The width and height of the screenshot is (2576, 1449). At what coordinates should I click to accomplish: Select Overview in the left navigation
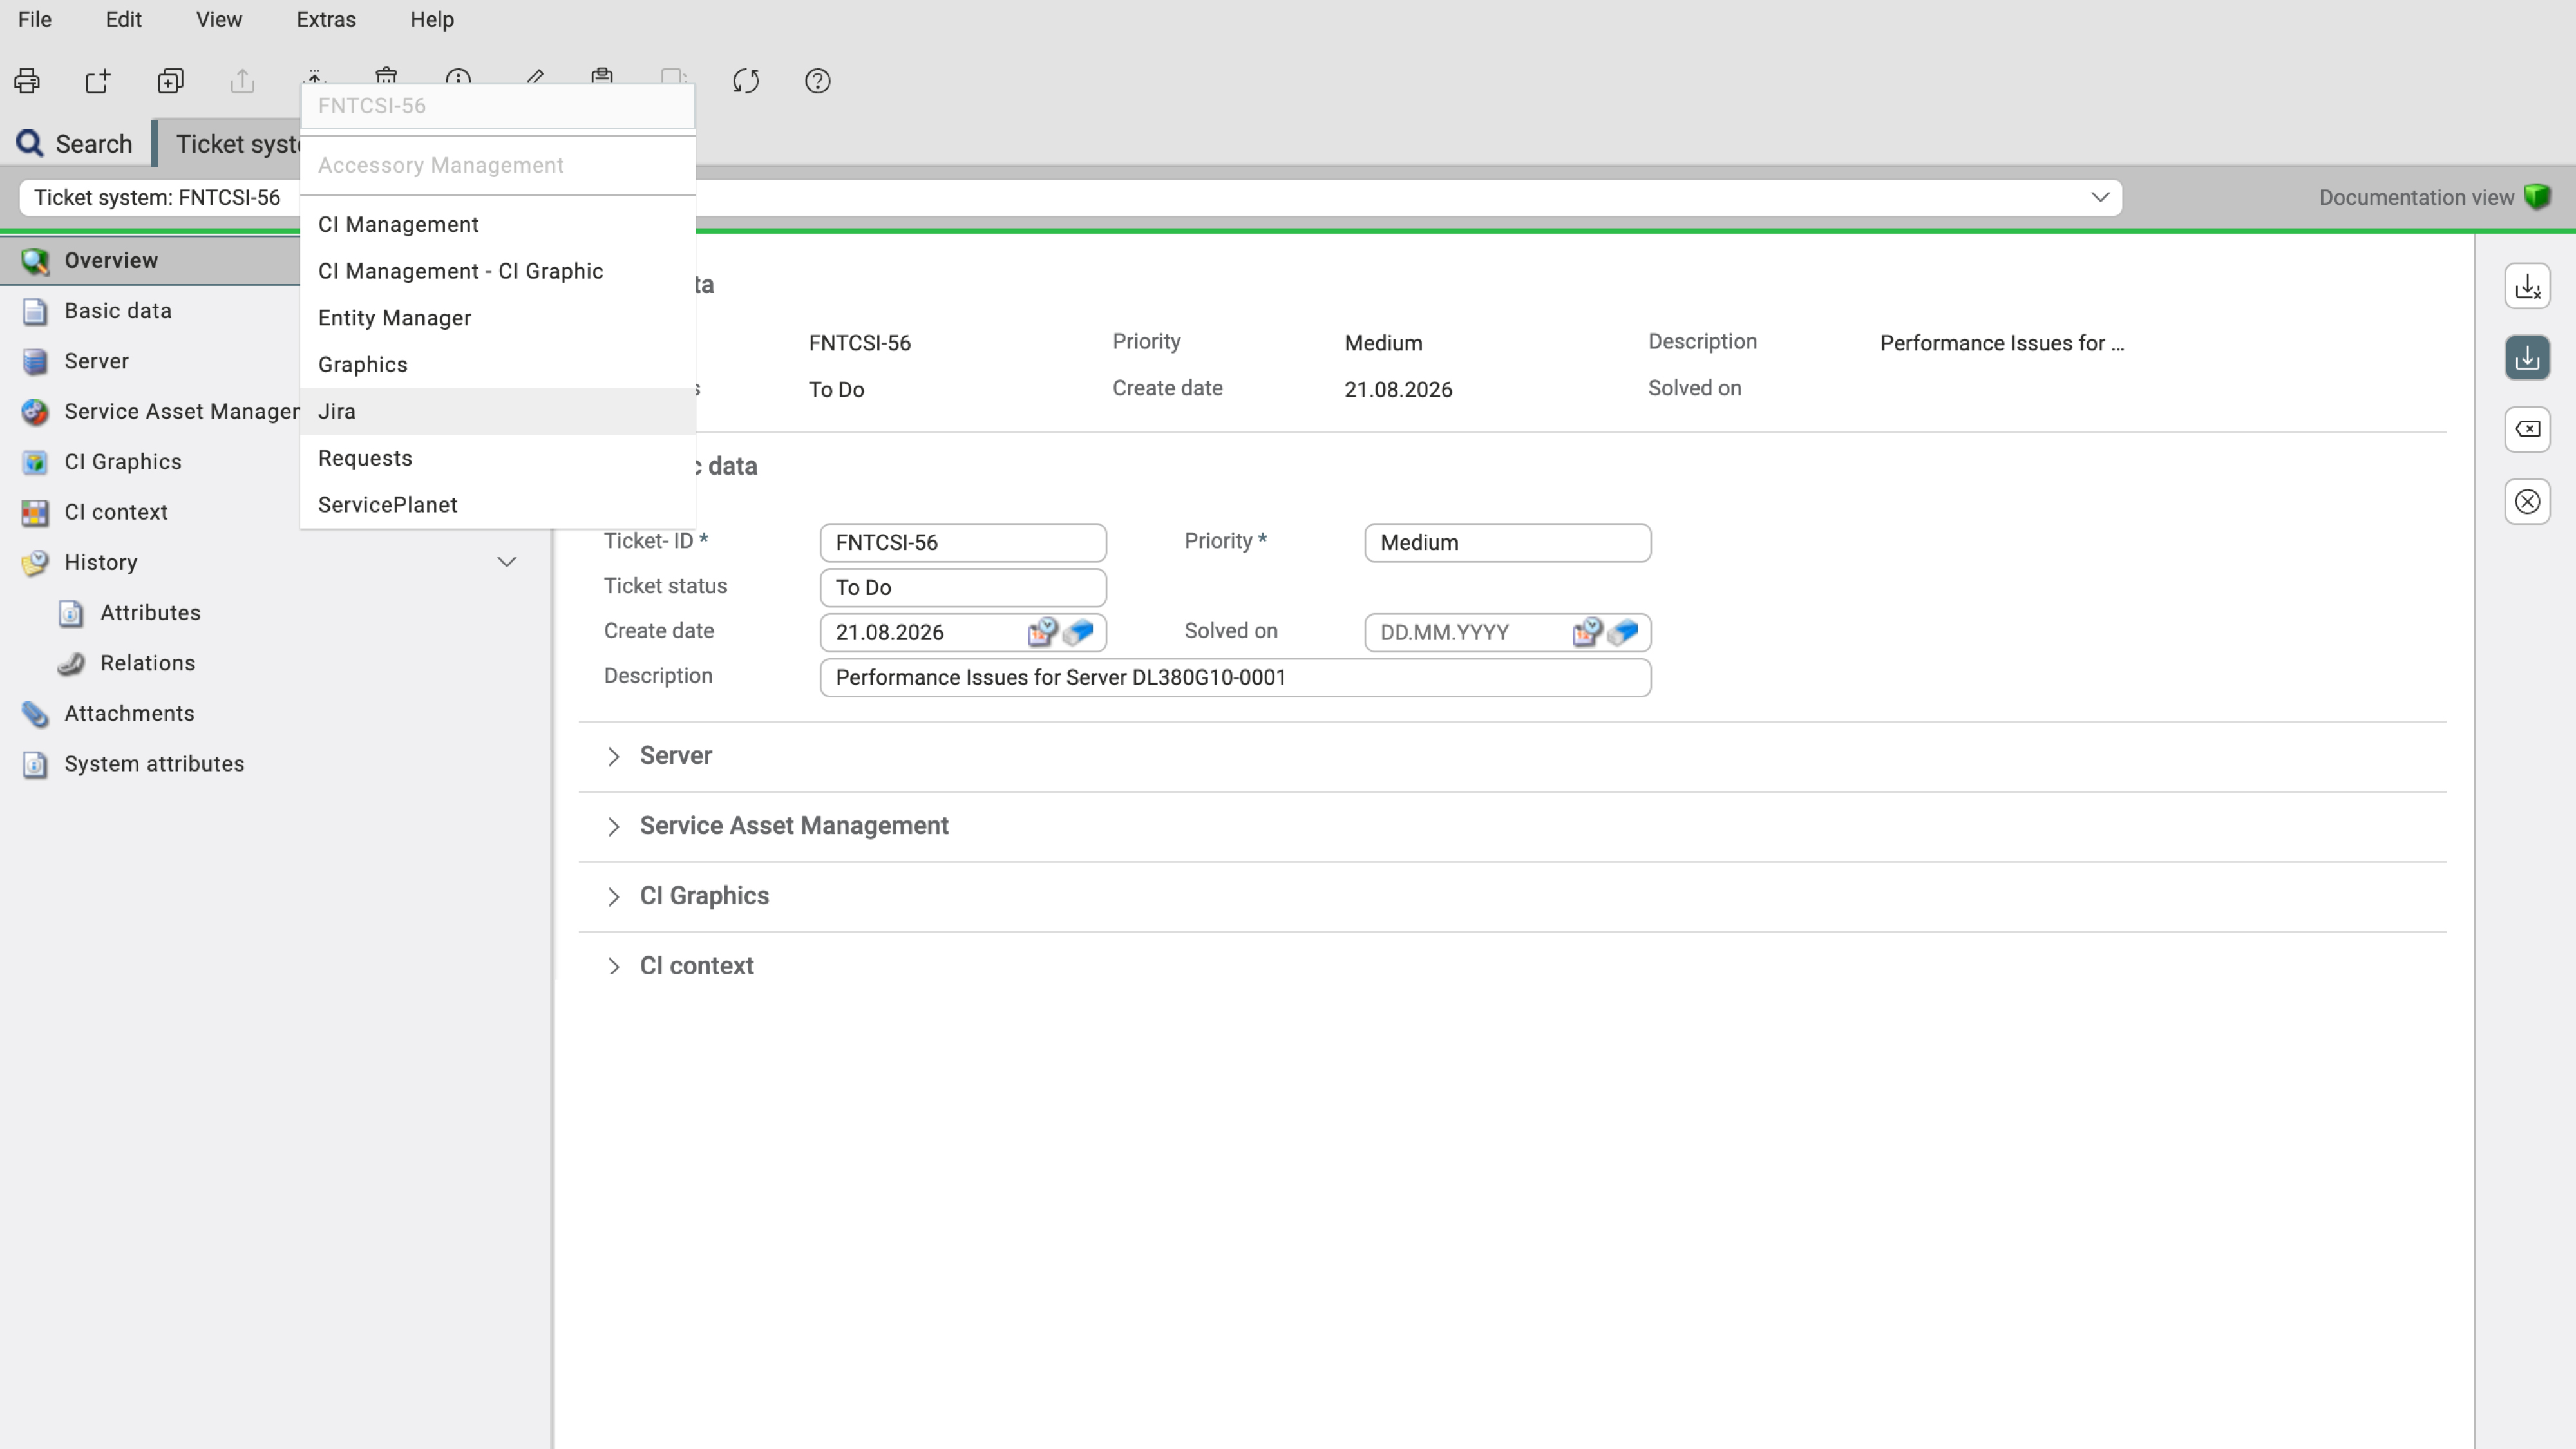(150, 261)
